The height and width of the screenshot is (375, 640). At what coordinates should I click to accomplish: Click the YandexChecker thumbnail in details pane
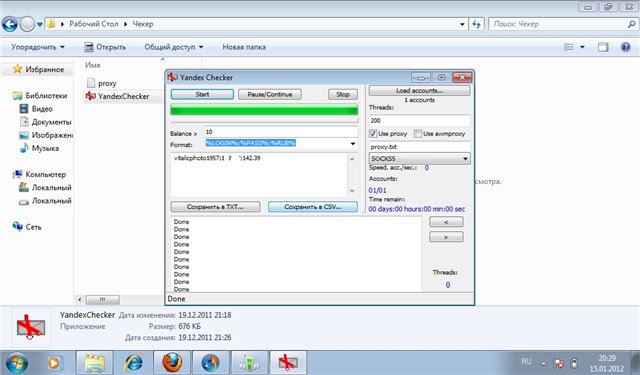point(31,327)
